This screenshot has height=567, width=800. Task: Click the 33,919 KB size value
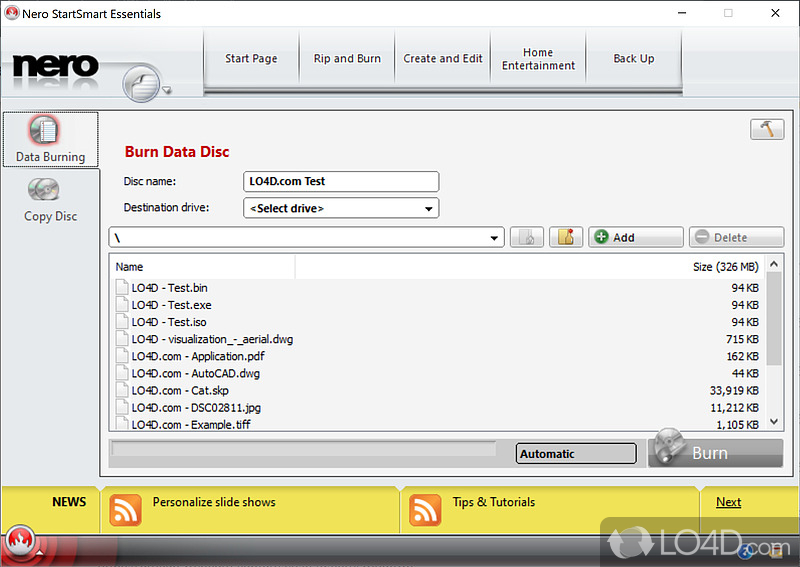pos(734,390)
